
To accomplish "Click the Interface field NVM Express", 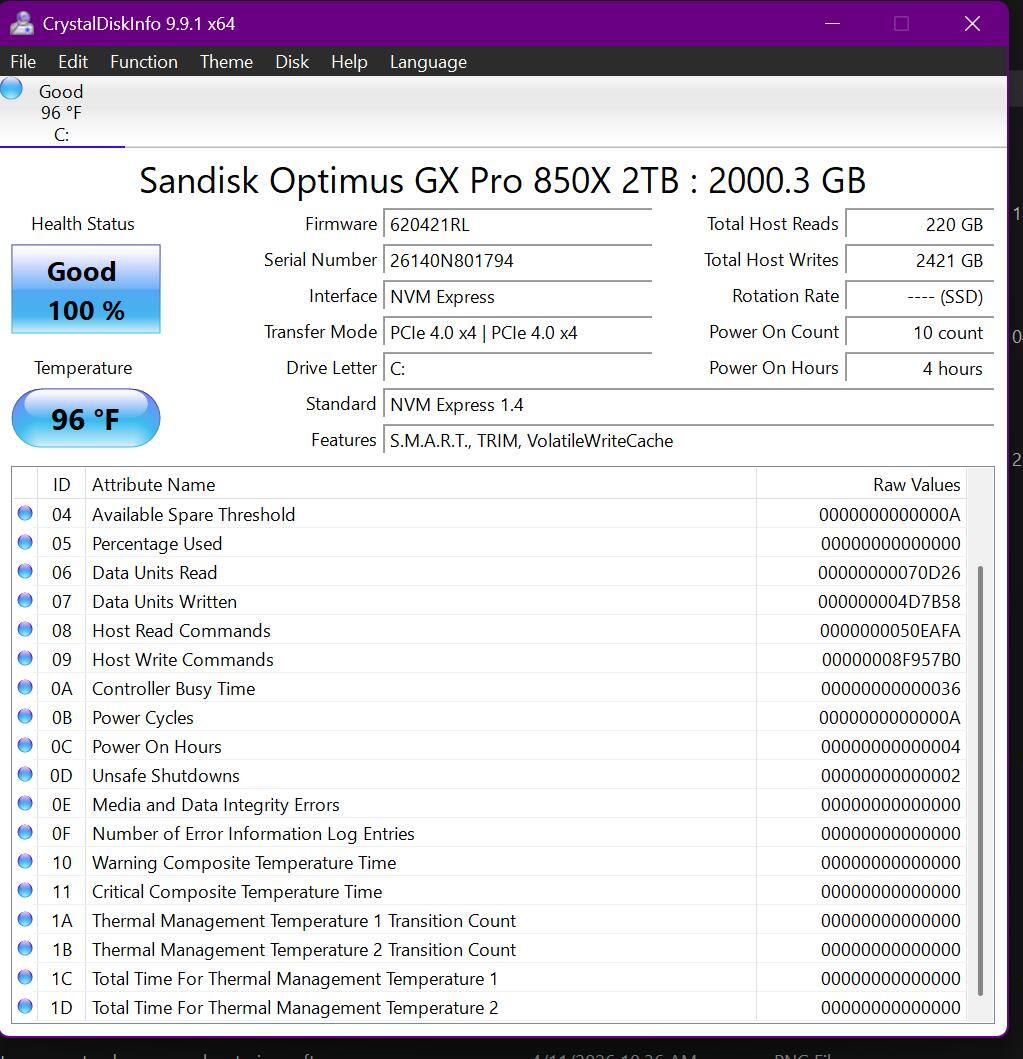I will (517, 296).
